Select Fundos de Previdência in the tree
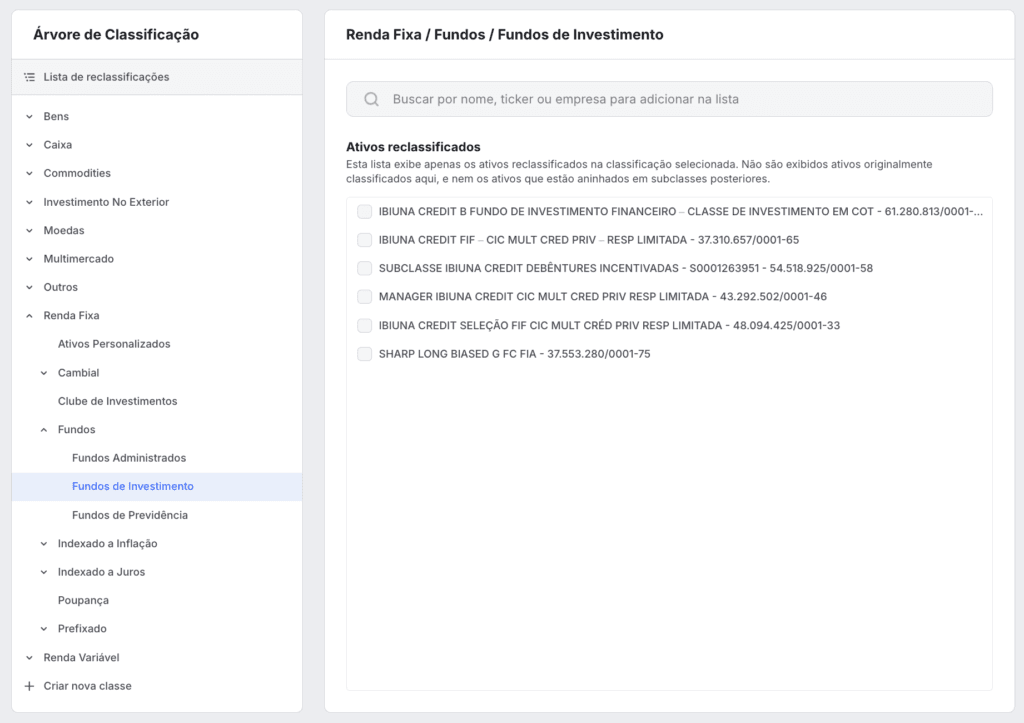The width and height of the screenshot is (1024, 723). [130, 515]
